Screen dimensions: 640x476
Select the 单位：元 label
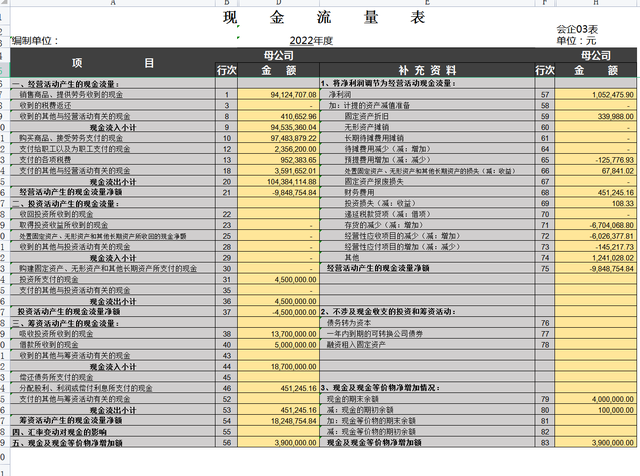[x=576, y=41]
